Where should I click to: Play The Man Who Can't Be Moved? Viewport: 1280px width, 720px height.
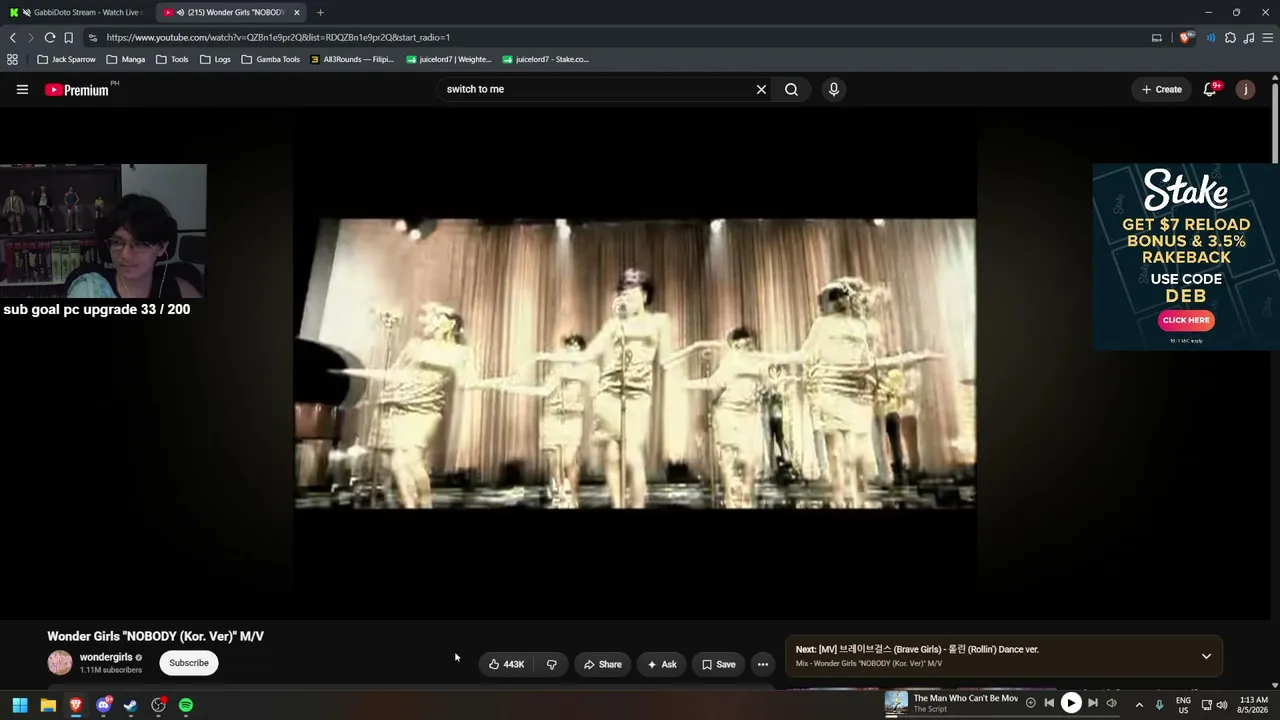tap(1070, 703)
